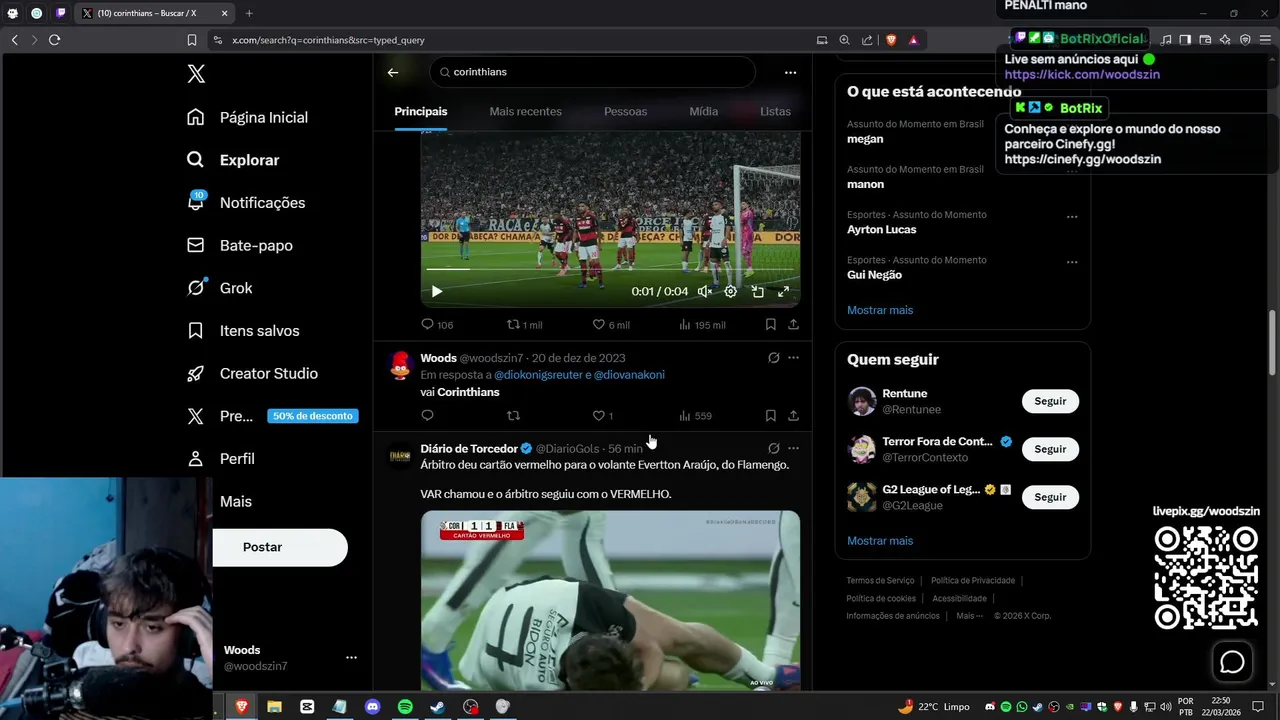This screenshot has width=1280, height=720.
Task: Share Woods' vai Corinthians post
Action: coord(793,415)
